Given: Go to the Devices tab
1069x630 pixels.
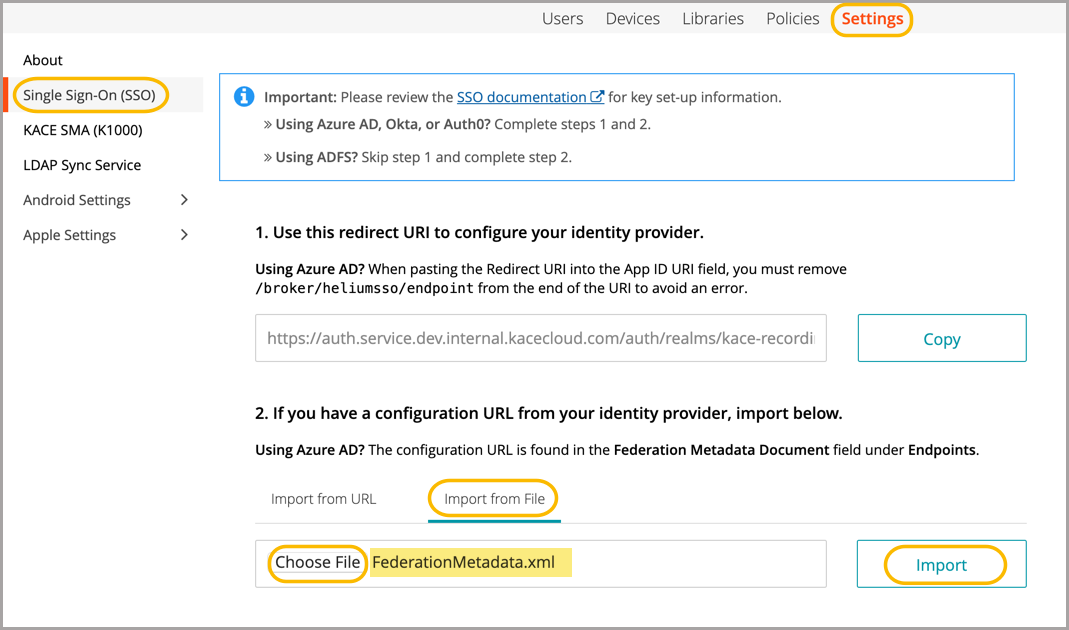Looking at the screenshot, I should pyautogui.click(x=632, y=19).
